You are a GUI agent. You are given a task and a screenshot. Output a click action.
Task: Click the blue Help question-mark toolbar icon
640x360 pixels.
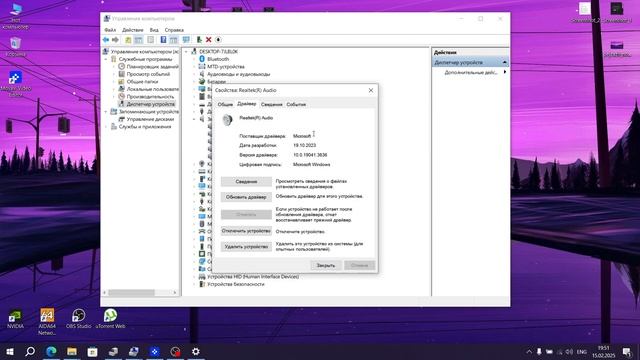(x=163, y=40)
